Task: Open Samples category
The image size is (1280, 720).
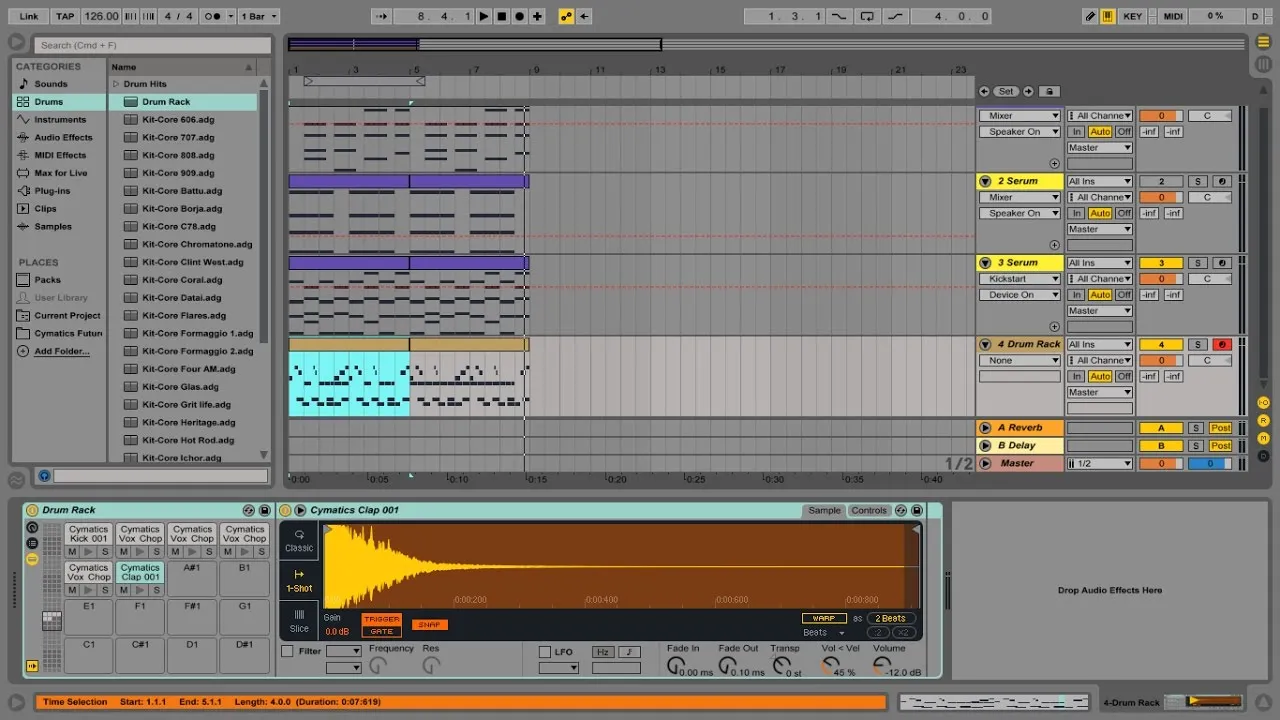Action: click(53, 227)
